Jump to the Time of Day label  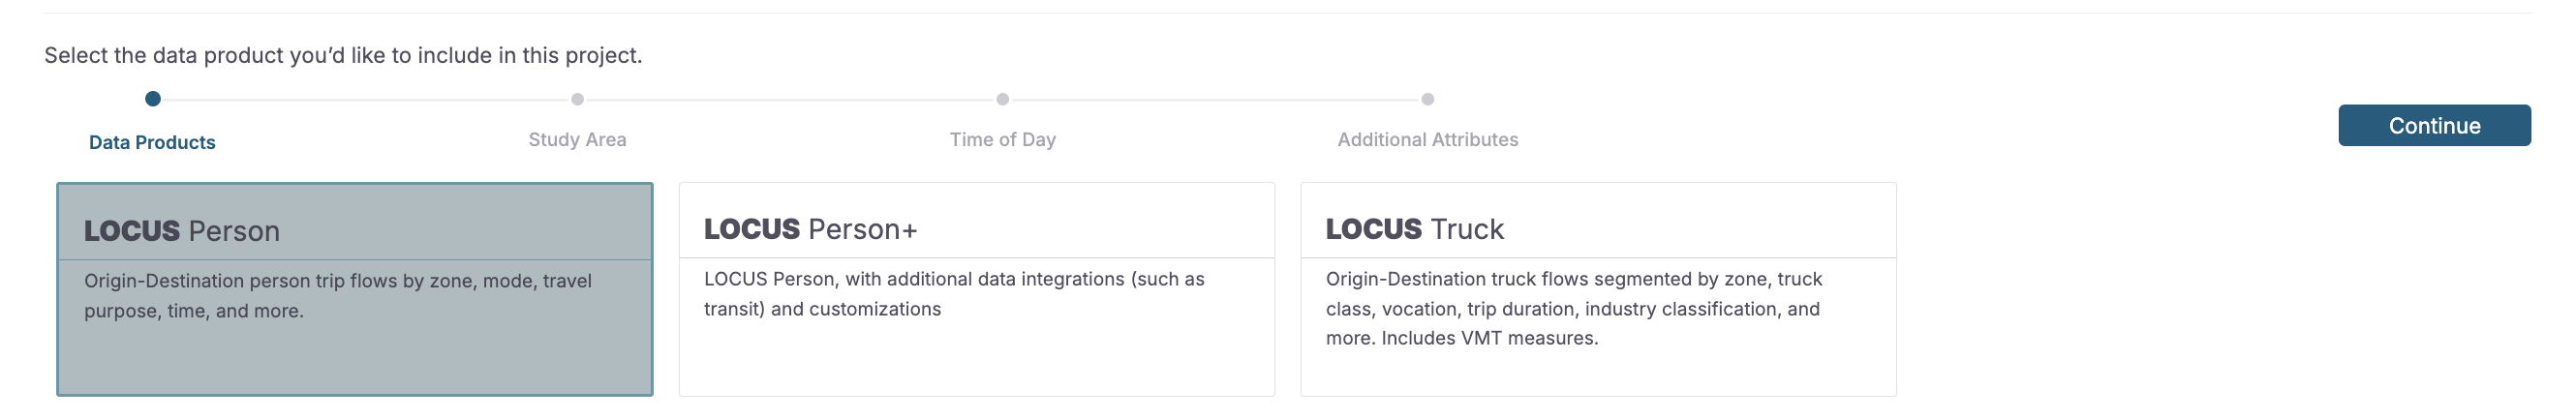pos(1002,140)
